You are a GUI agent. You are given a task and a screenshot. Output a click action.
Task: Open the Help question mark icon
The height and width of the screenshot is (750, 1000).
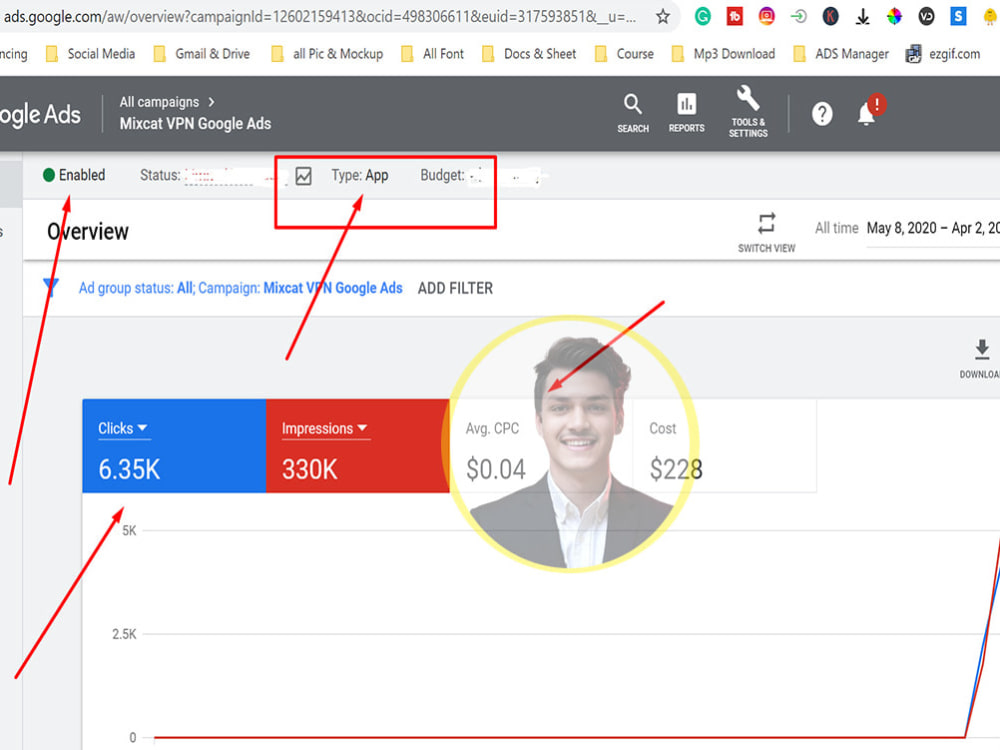click(x=822, y=114)
